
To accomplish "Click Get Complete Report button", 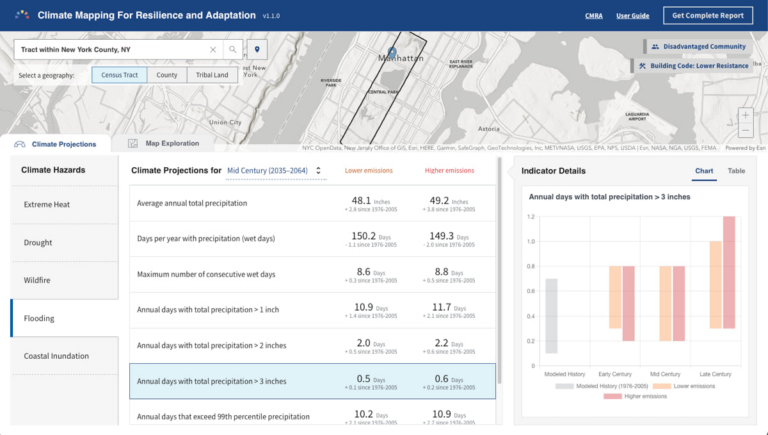I will (x=707, y=16).
